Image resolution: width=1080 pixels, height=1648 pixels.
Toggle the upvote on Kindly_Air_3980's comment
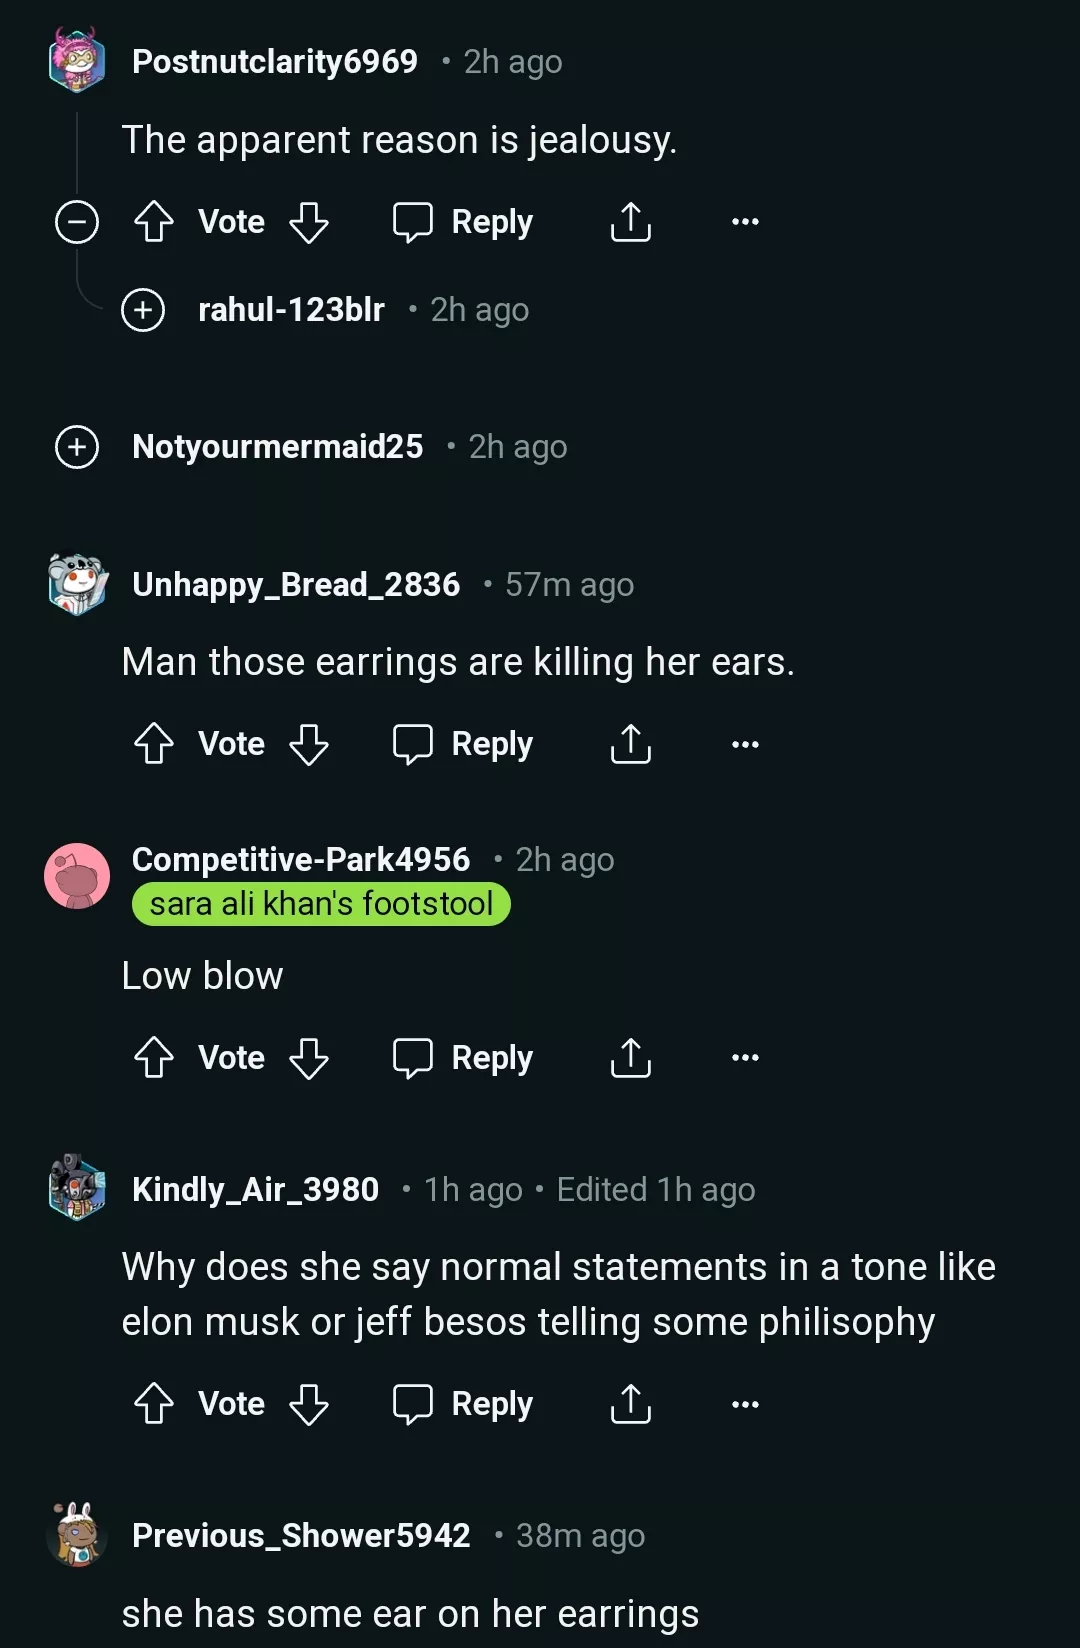[x=154, y=1403]
